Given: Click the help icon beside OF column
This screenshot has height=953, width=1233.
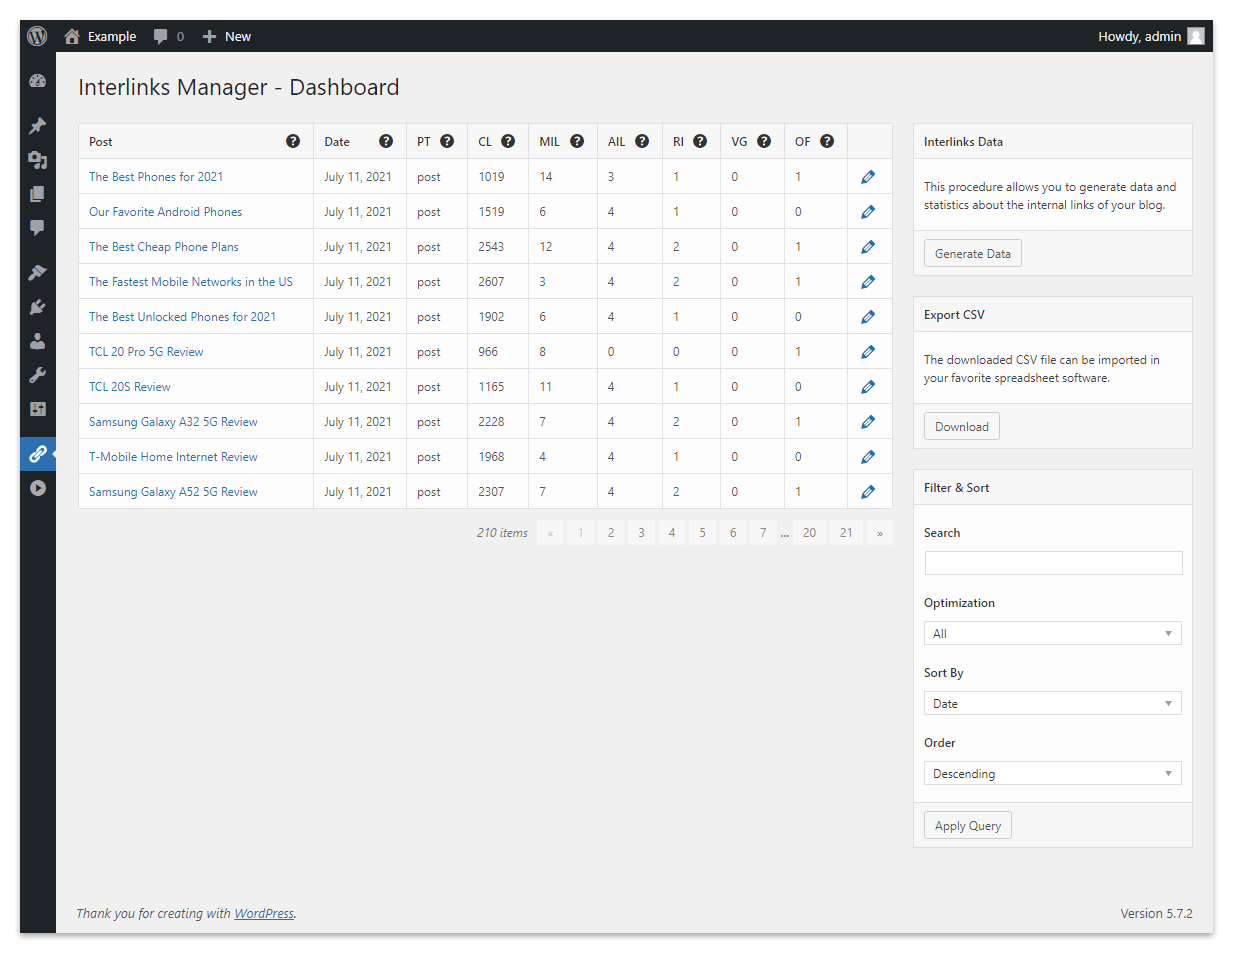Looking at the screenshot, I should 827,141.
